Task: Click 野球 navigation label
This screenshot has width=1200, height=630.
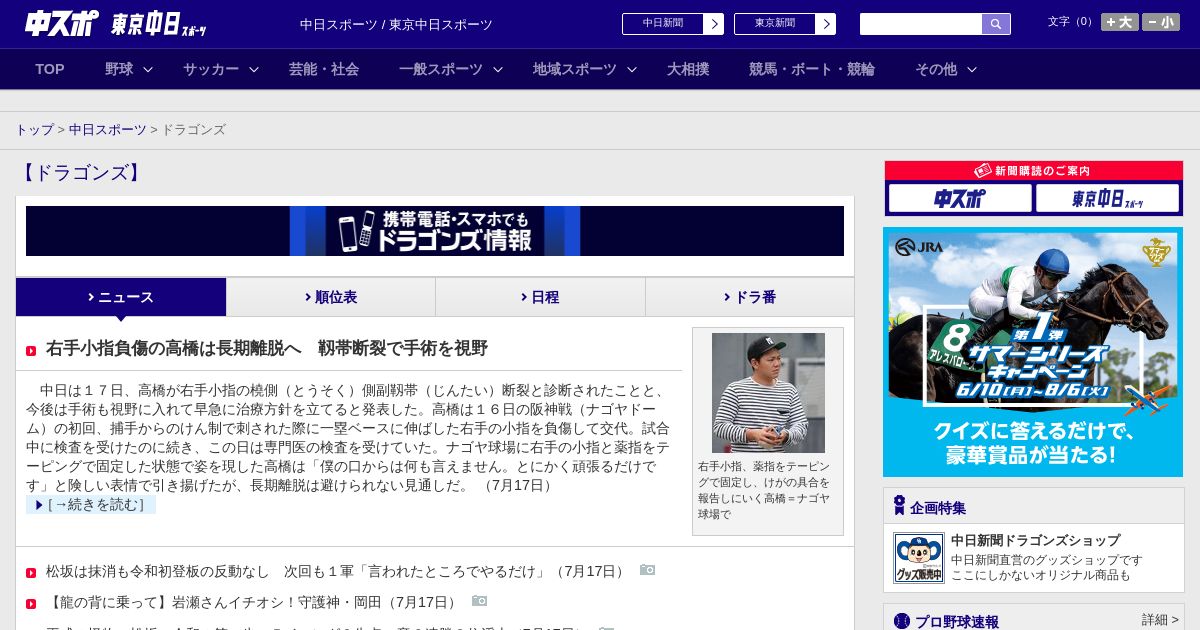Action: coord(119,69)
